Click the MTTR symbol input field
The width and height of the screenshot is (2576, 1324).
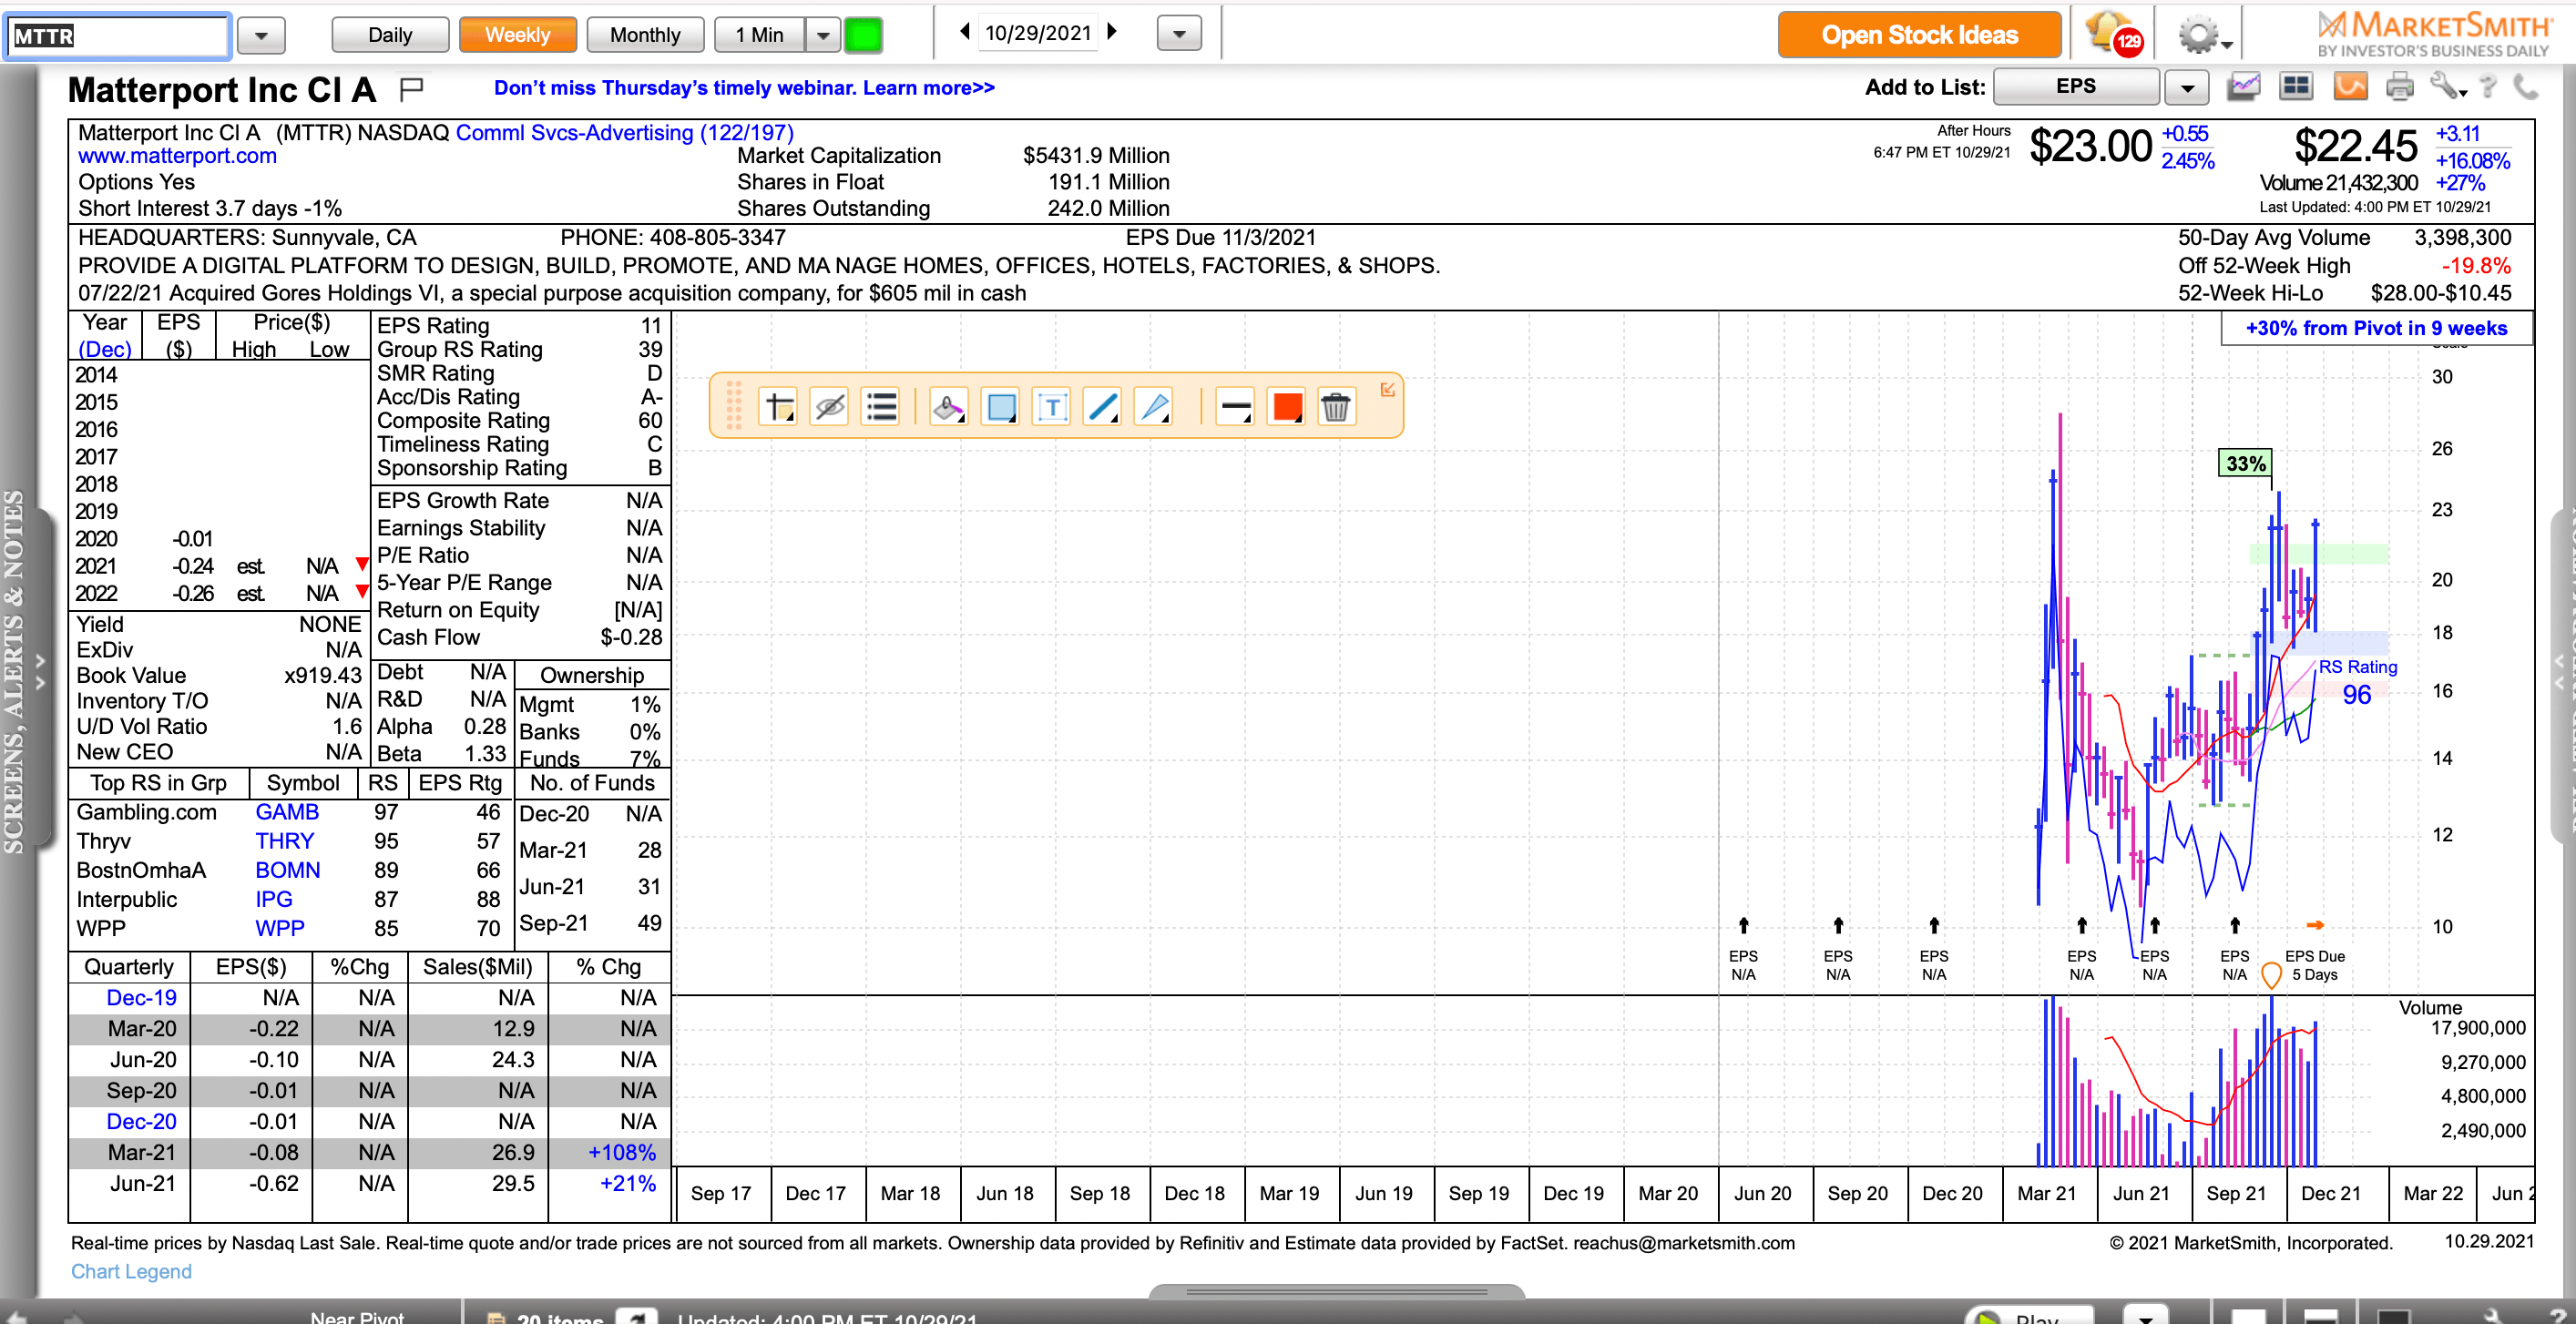click(x=117, y=37)
